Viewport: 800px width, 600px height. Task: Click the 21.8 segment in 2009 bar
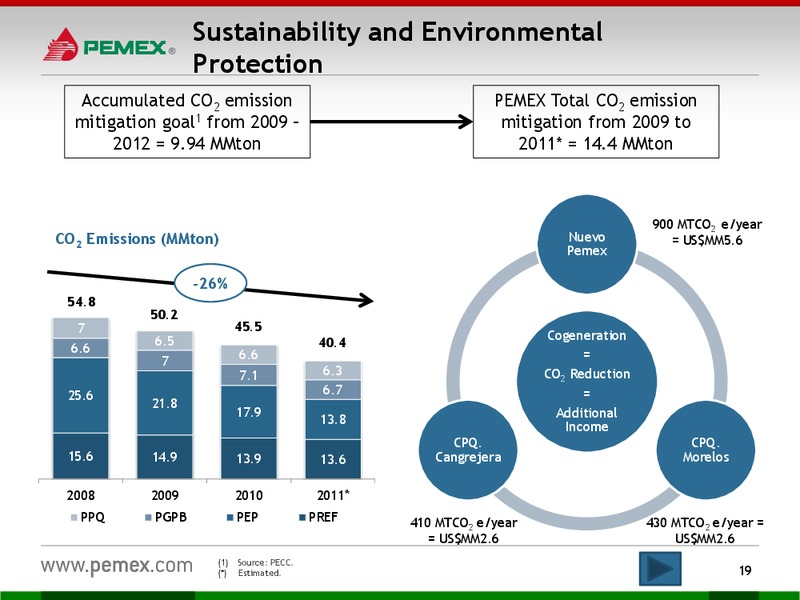click(165, 403)
